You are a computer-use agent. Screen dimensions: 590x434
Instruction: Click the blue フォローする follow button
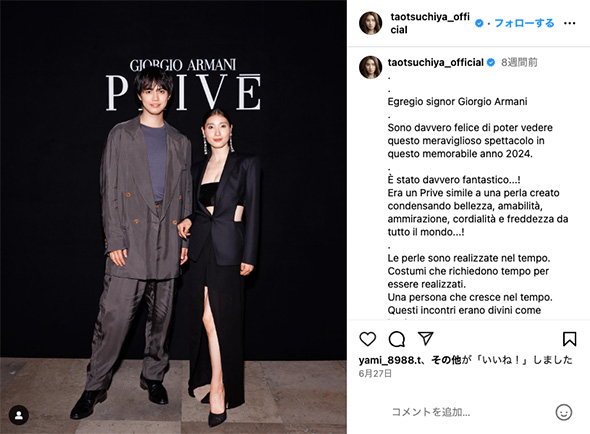[x=524, y=23]
